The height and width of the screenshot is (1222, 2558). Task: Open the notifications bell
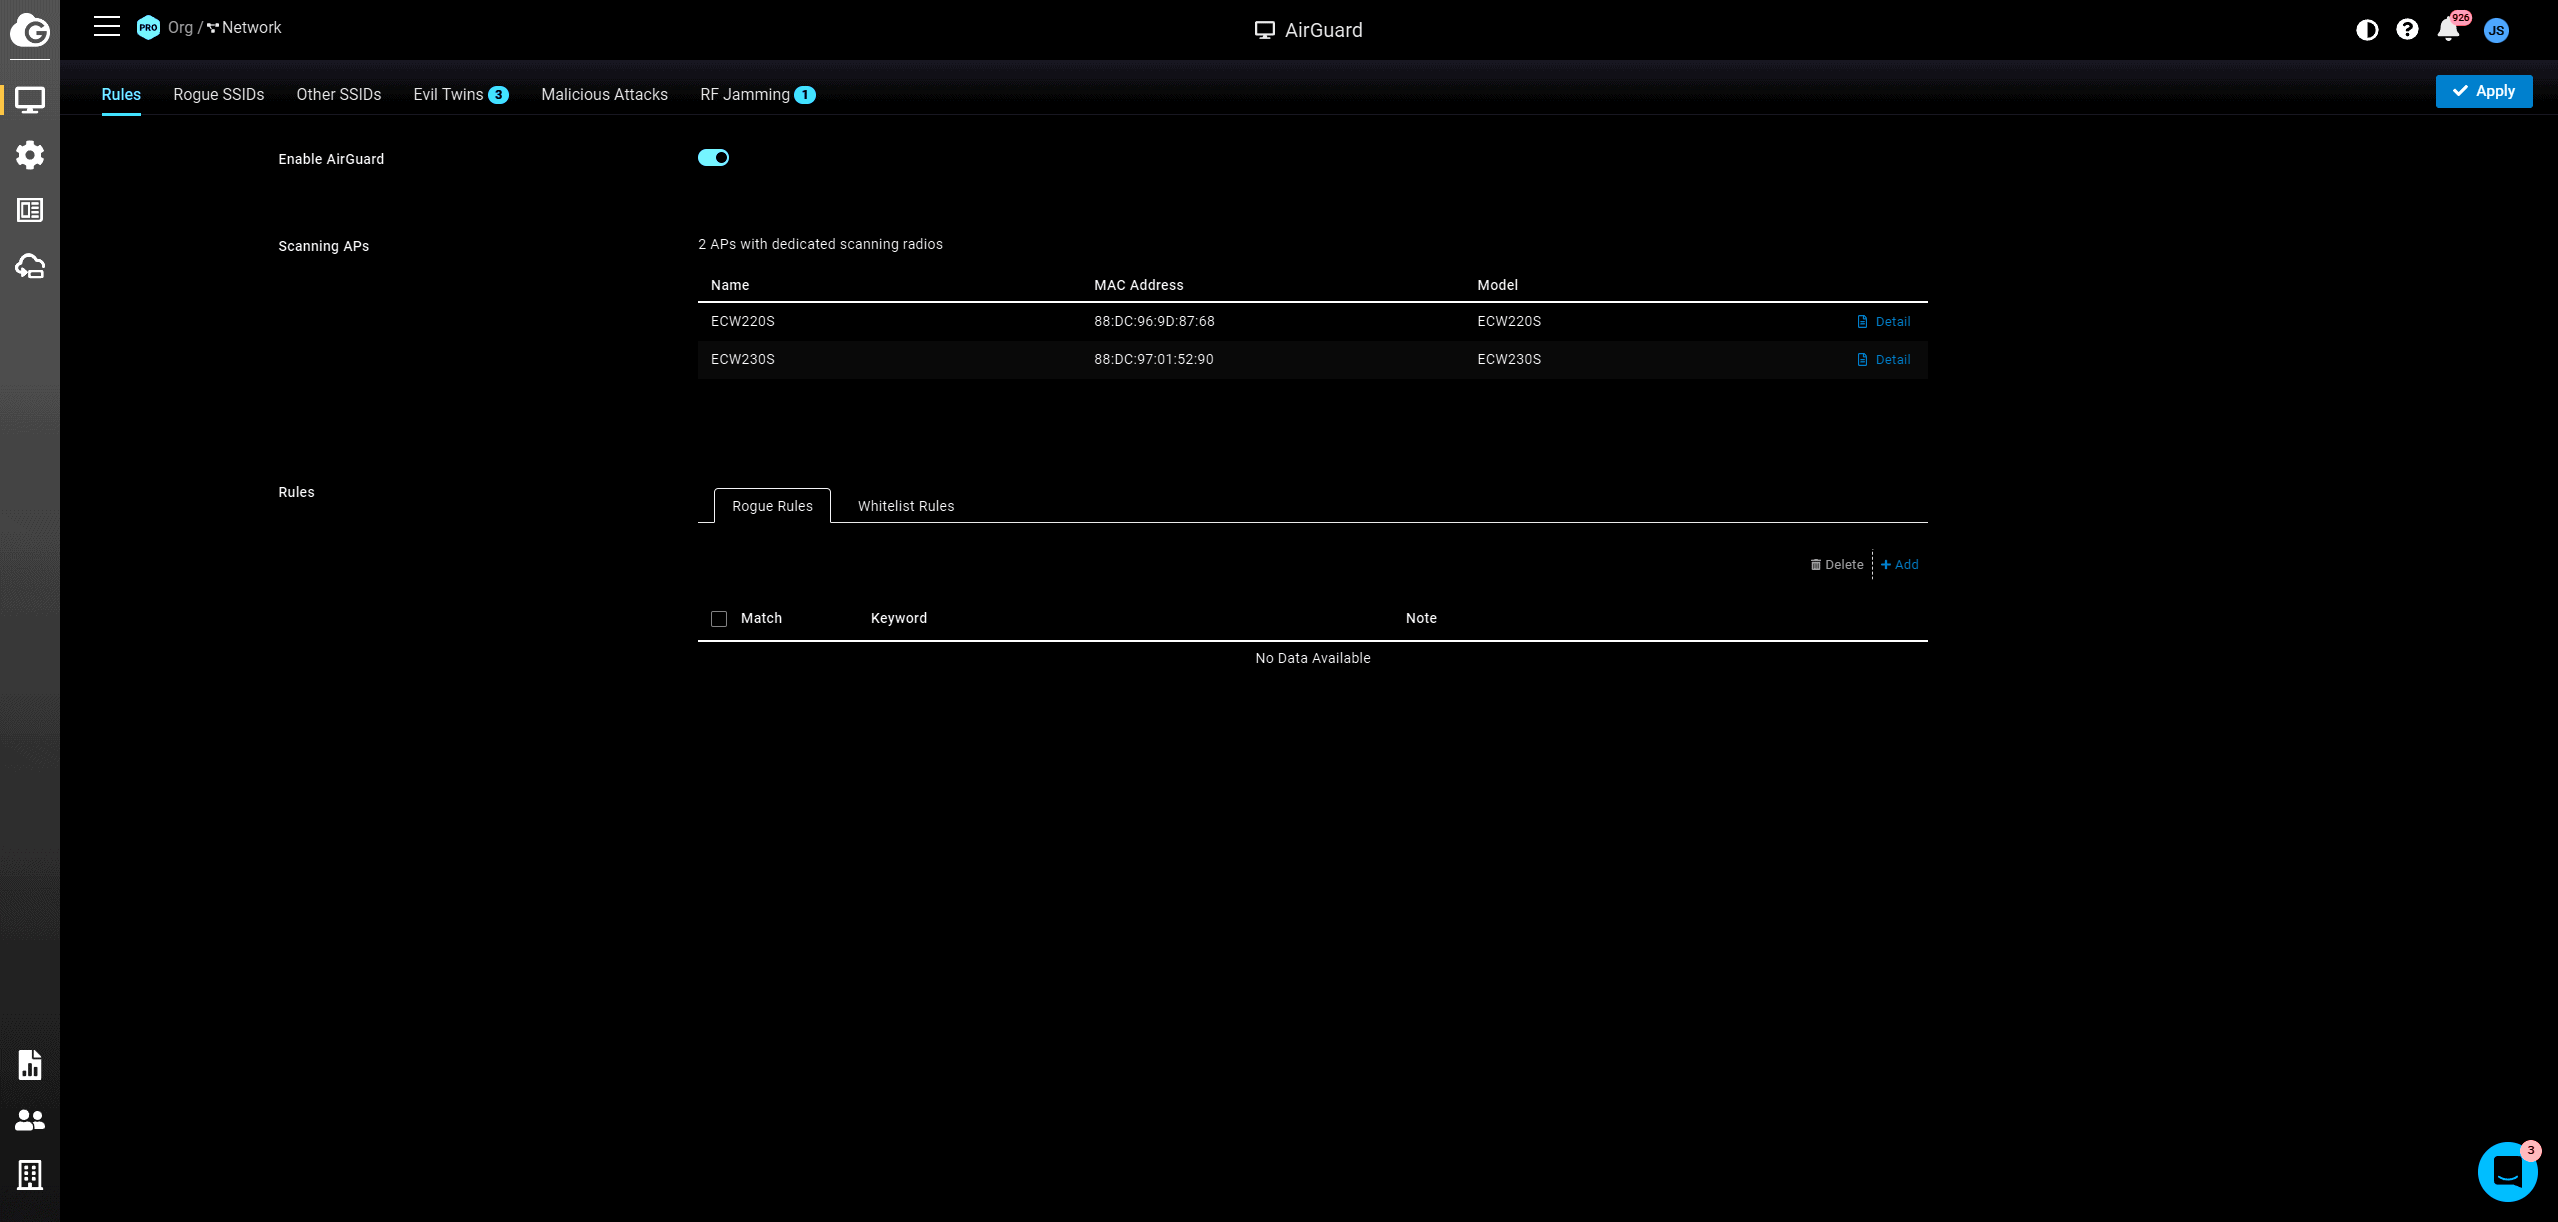(2448, 30)
